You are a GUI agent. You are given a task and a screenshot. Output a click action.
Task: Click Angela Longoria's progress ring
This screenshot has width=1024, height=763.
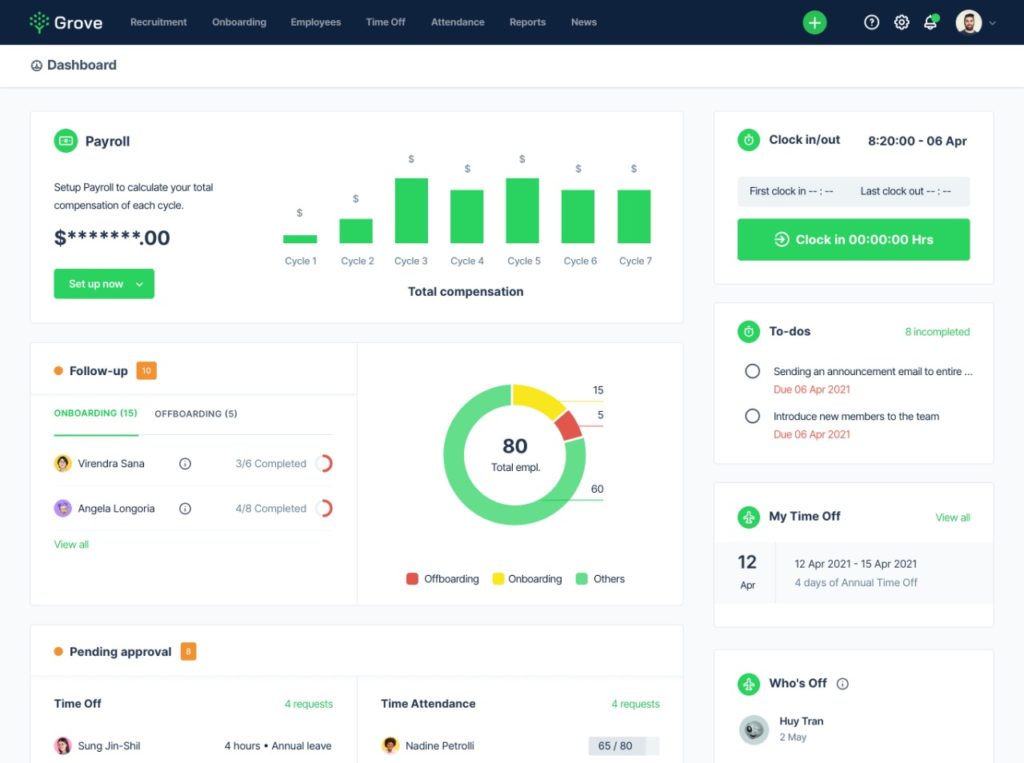(324, 508)
